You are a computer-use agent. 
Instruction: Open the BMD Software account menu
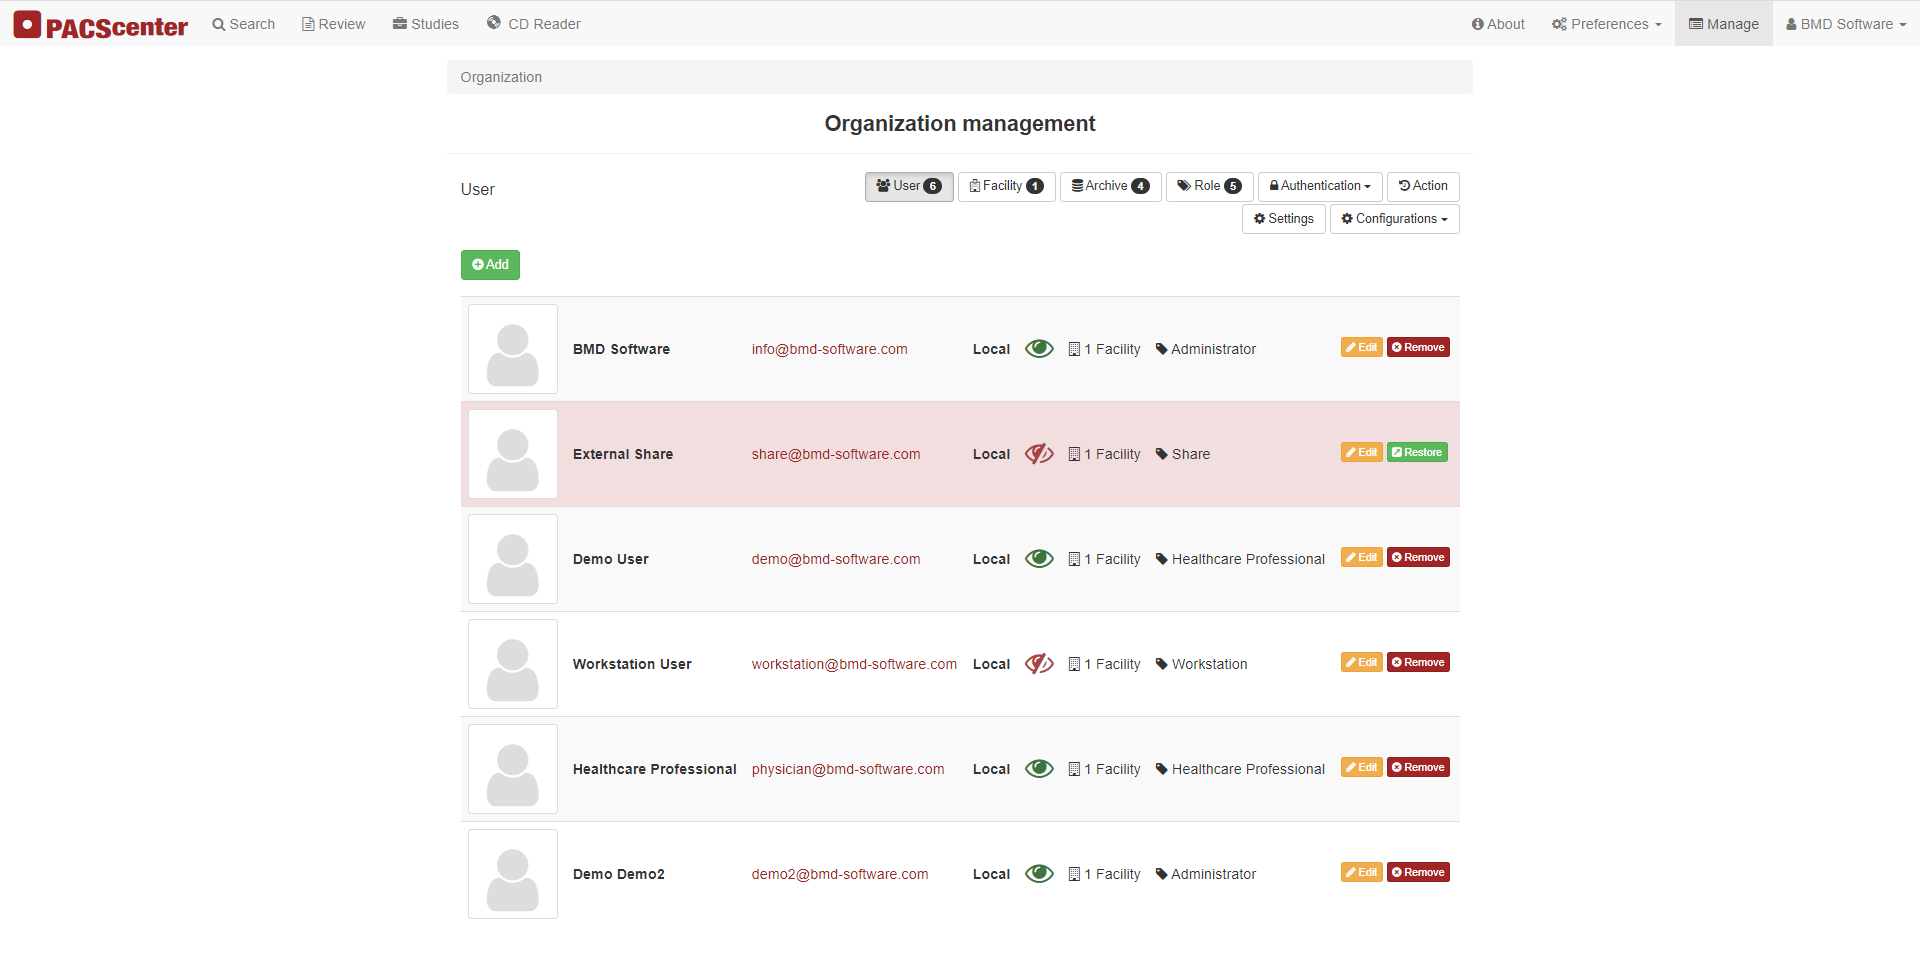(x=1845, y=23)
